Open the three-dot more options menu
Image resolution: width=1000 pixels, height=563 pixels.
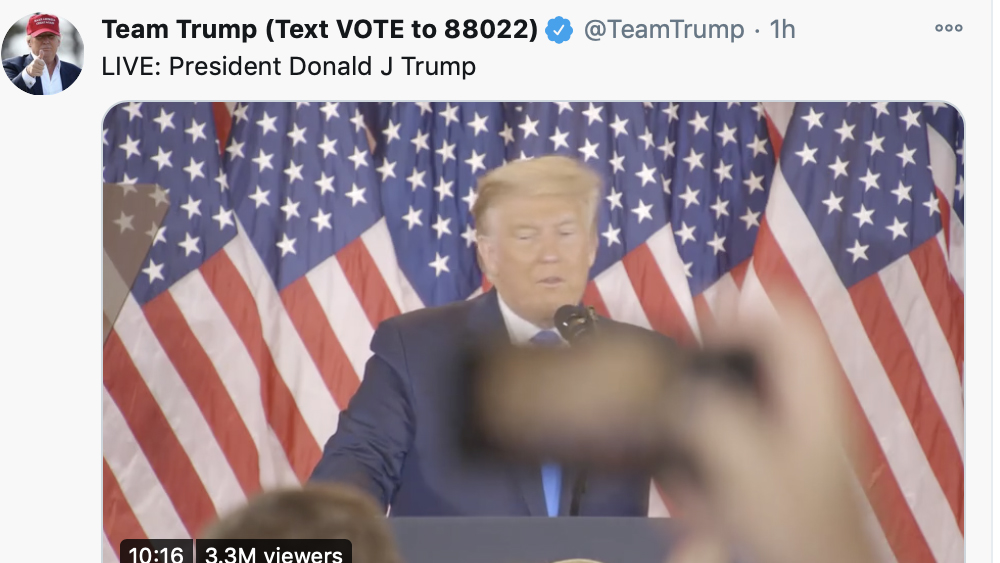(x=948, y=28)
